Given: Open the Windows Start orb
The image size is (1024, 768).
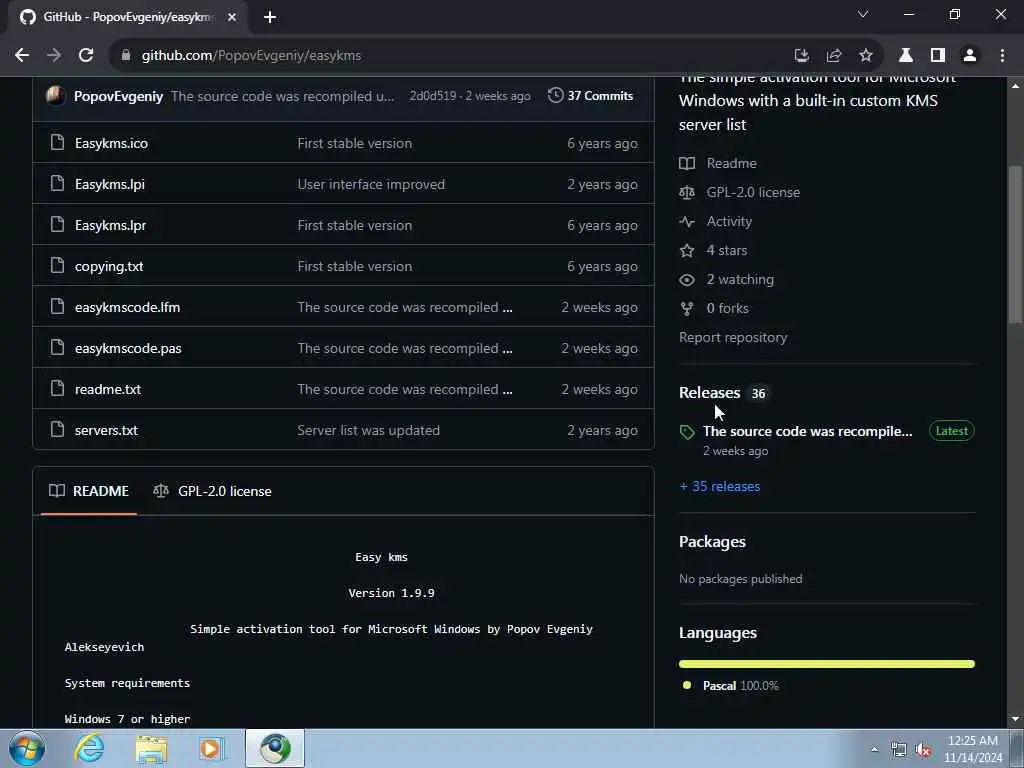Looking at the screenshot, I should click(x=27, y=748).
